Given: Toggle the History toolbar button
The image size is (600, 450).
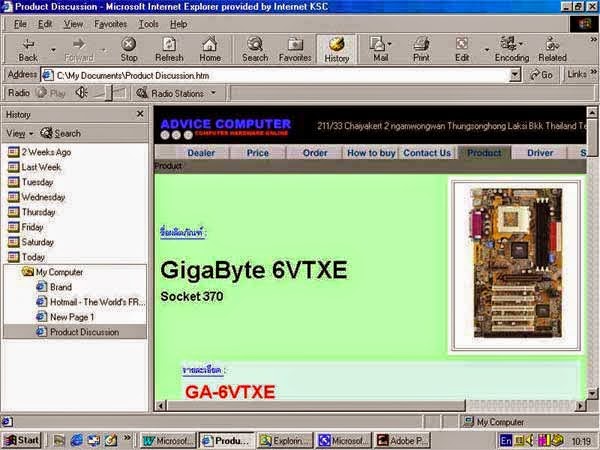Looking at the screenshot, I should pyautogui.click(x=337, y=50).
